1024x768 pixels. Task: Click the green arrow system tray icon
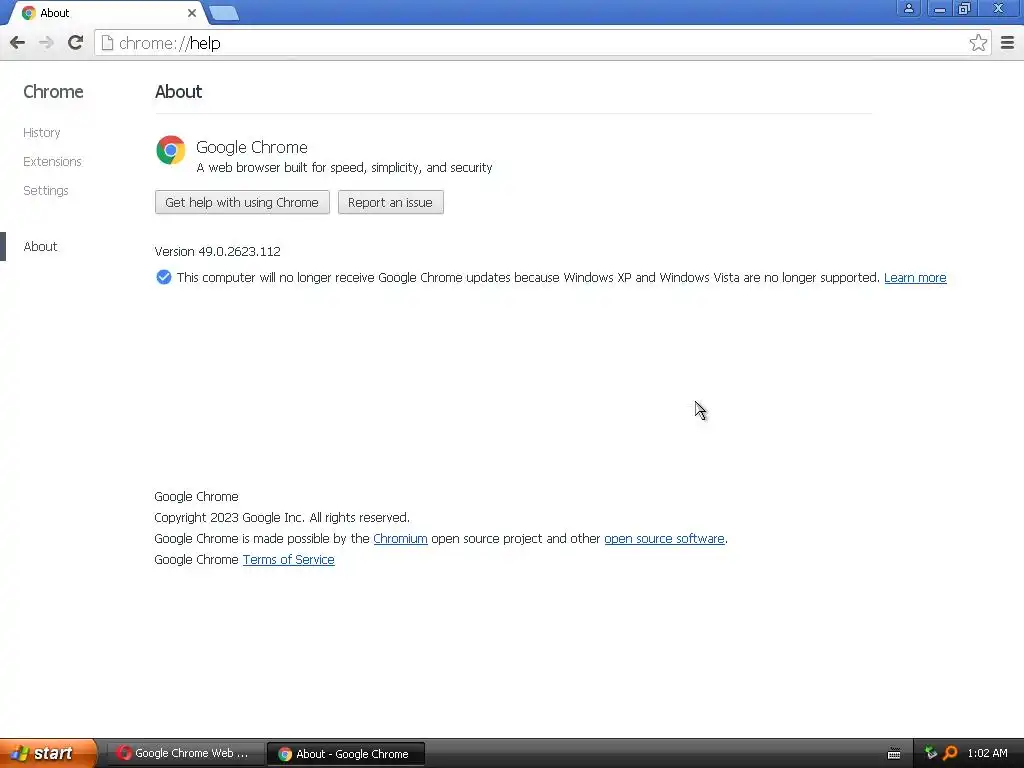point(931,753)
